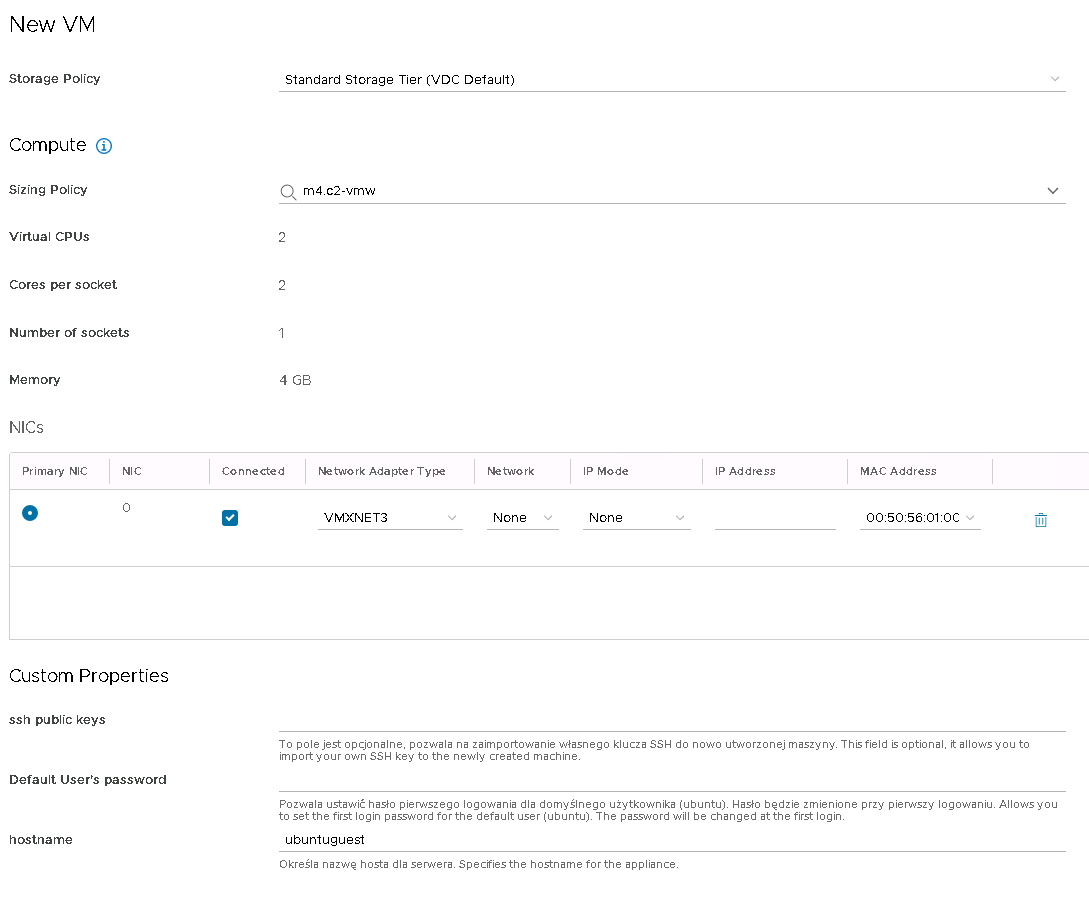Image resolution: width=1089 pixels, height=904 pixels.
Task: Open the IP Mode dropdown
Action: coord(636,518)
